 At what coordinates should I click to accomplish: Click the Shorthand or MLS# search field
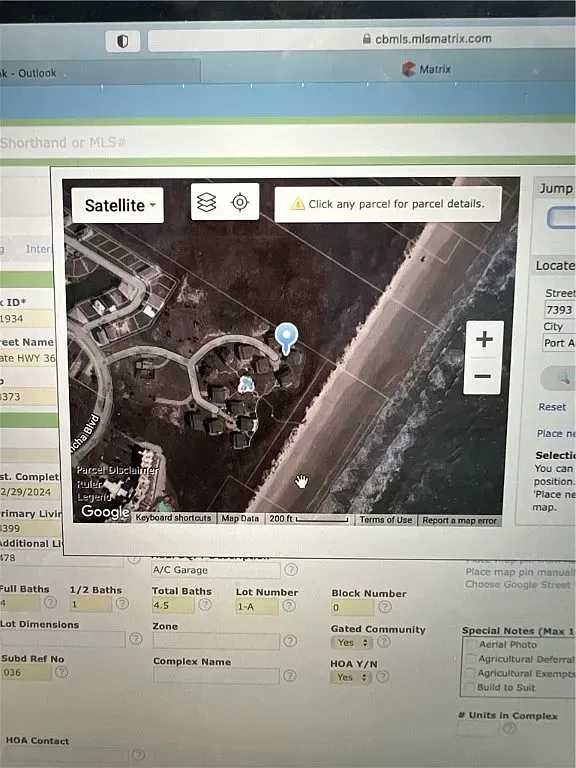(x=288, y=143)
